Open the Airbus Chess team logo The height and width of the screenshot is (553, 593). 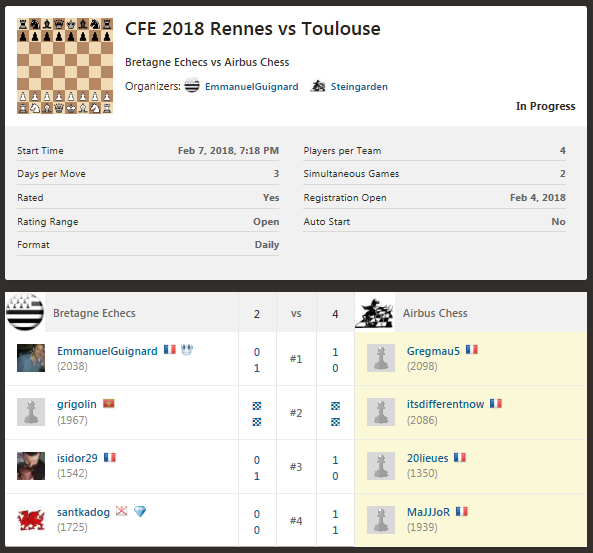(375, 312)
